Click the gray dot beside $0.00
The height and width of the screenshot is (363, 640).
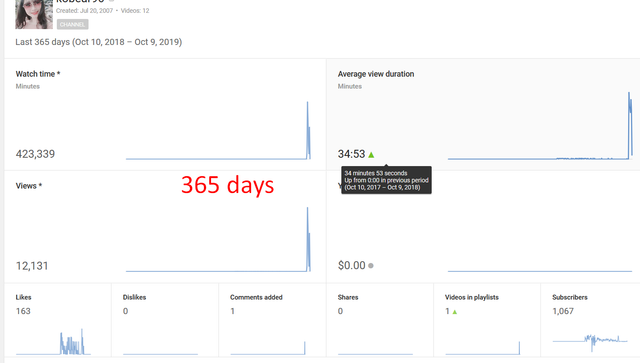coord(371,266)
